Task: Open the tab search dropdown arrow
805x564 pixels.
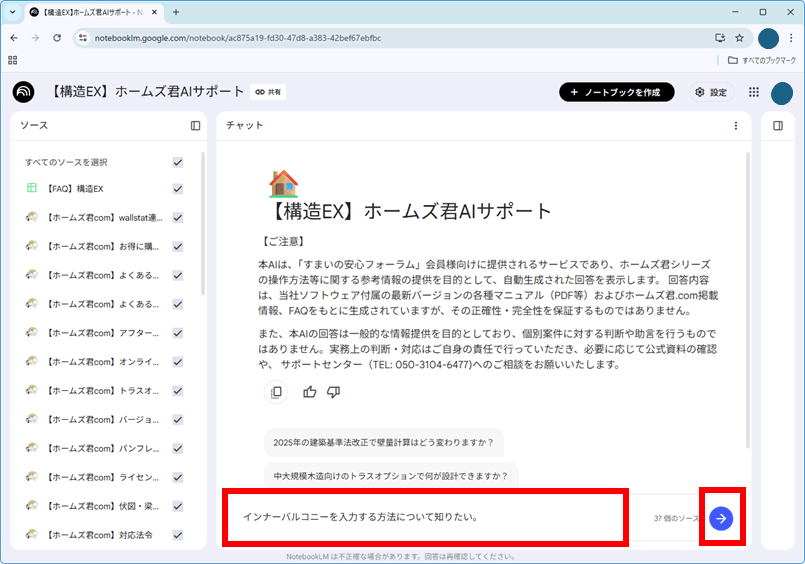Action: click(13, 12)
